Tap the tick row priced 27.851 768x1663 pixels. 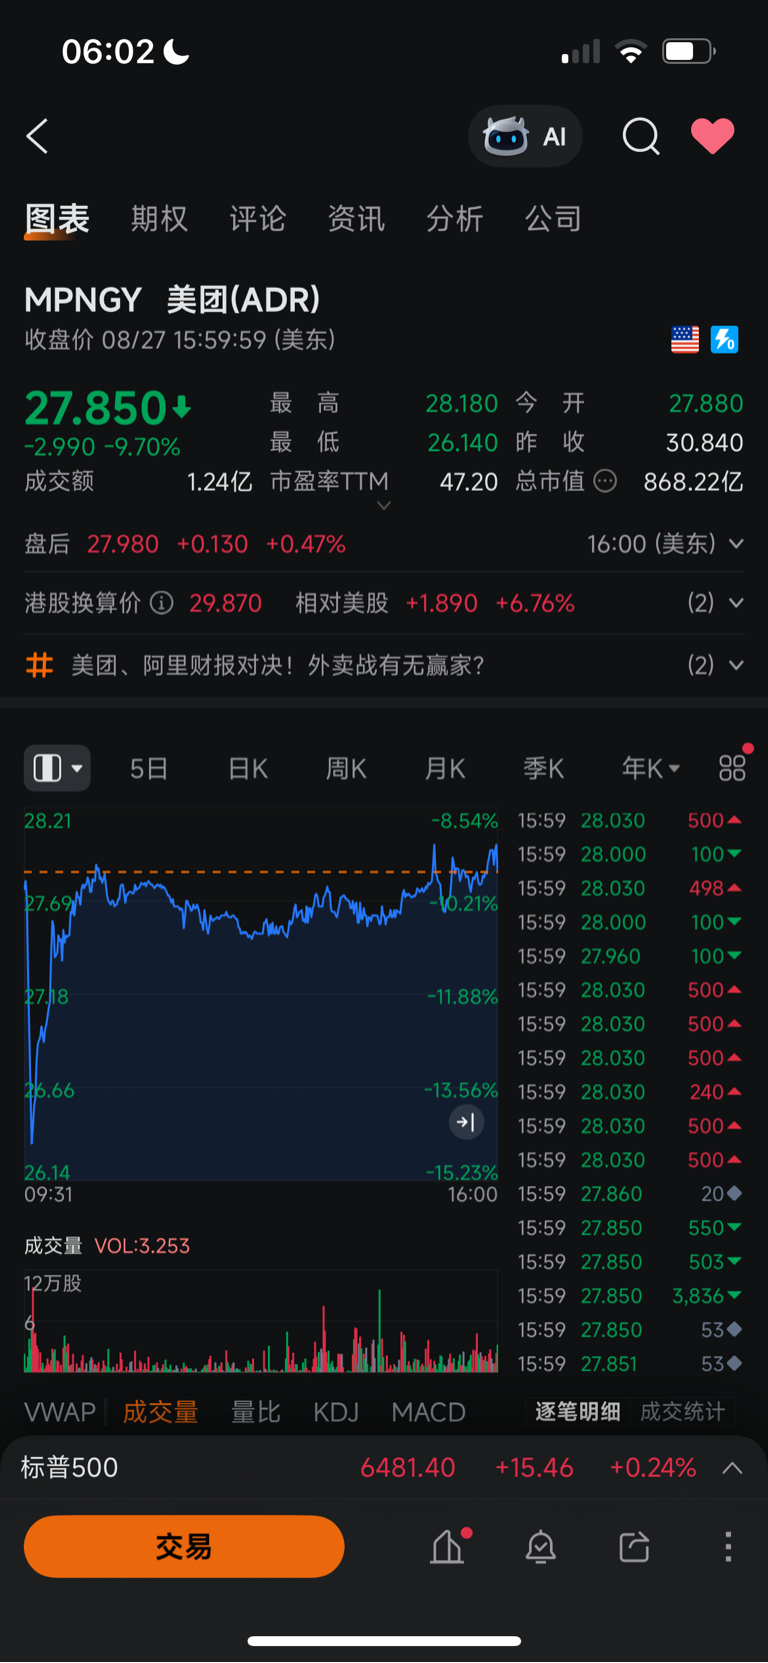pos(630,1364)
